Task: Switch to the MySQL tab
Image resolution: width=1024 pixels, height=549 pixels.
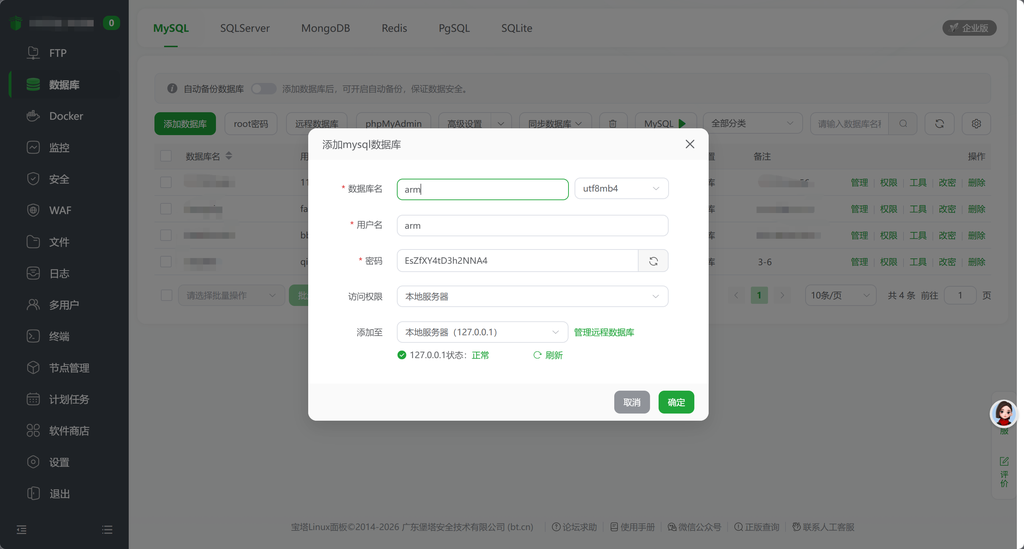Action: pyautogui.click(x=170, y=28)
